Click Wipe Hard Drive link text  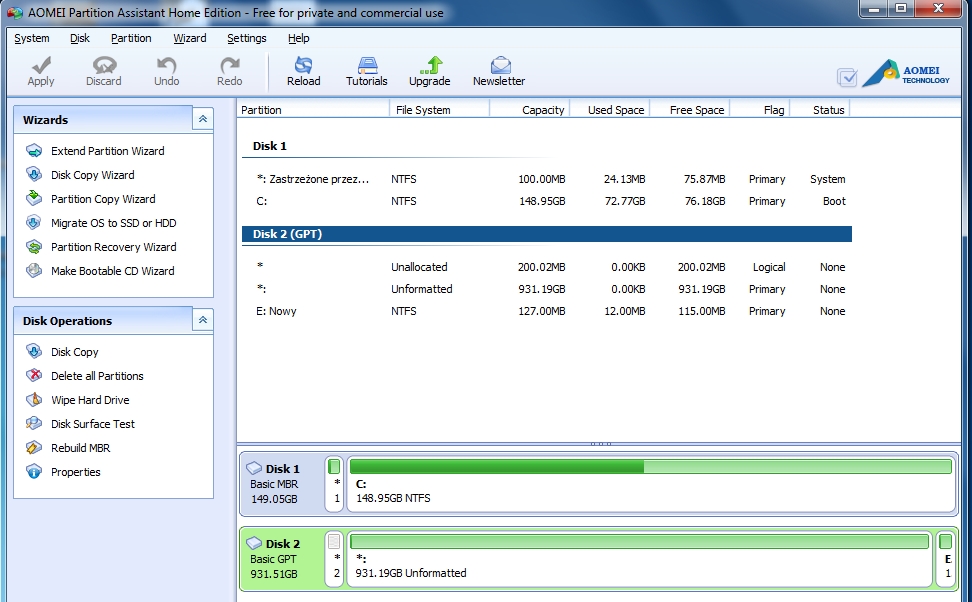click(91, 400)
